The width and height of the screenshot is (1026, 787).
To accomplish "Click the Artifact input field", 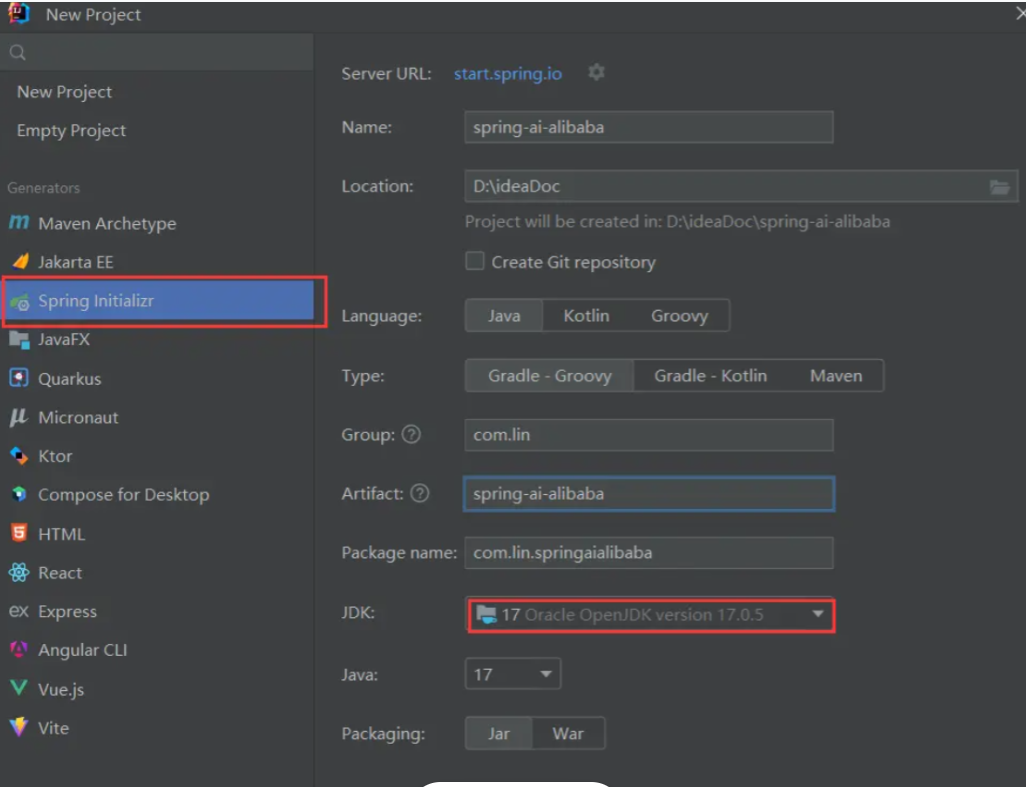I will [648, 493].
